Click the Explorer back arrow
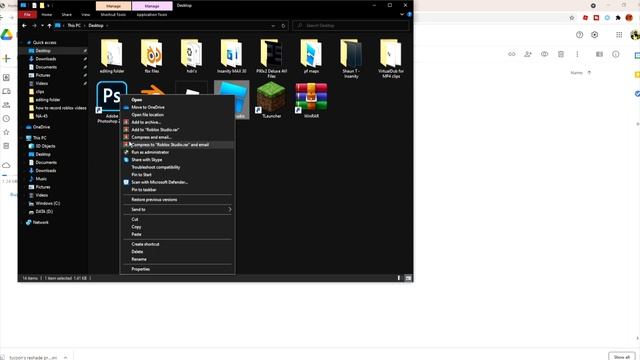The width and height of the screenshot is (640, 360). pyautogui.click(x=24, y=25)
